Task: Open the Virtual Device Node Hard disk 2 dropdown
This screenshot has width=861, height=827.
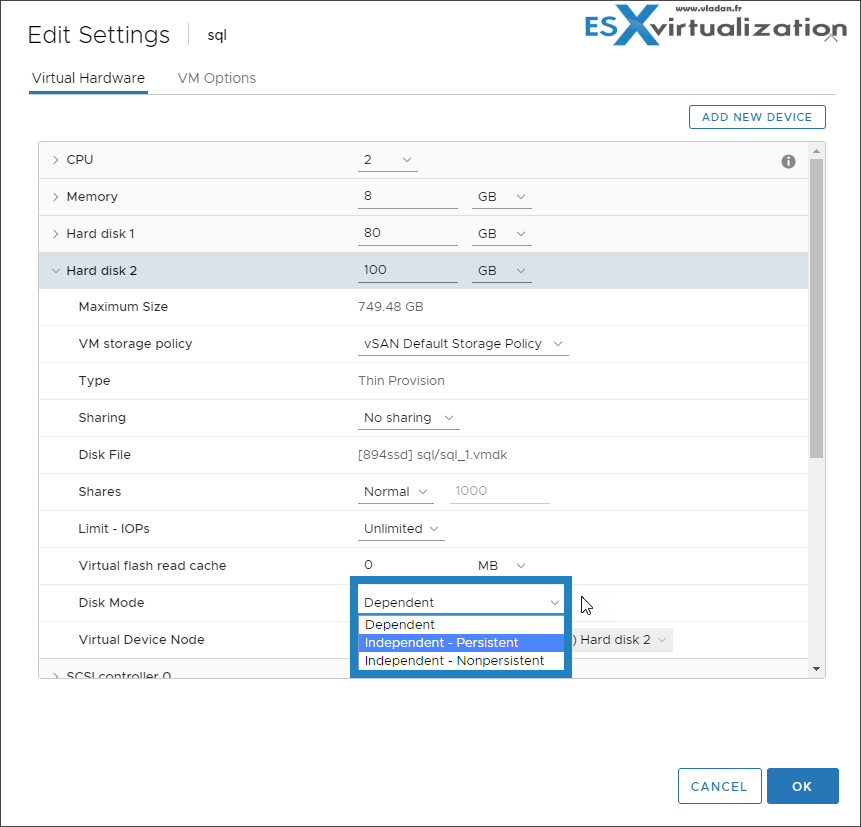Action: [x=622, y=640]
